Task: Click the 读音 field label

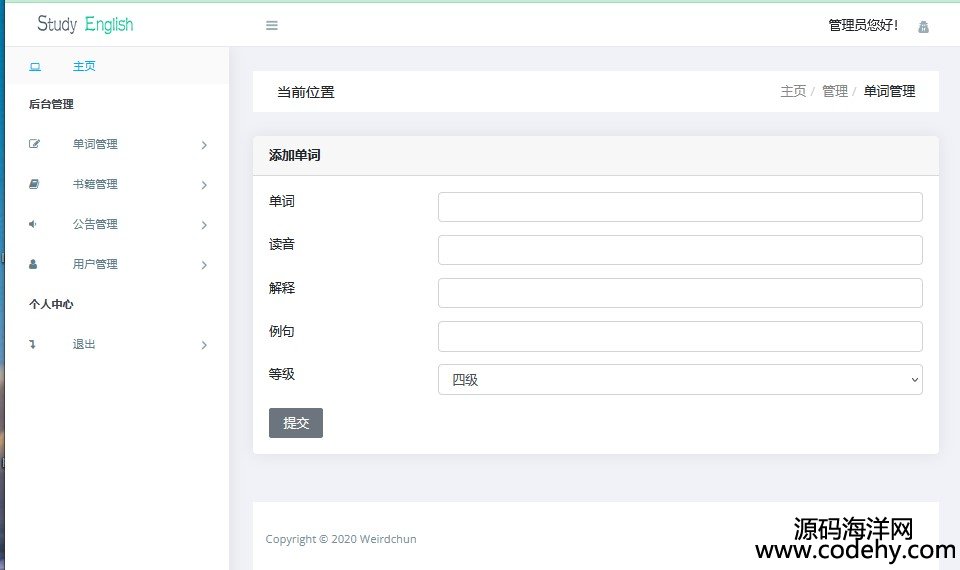Action: tap(282, 244)
